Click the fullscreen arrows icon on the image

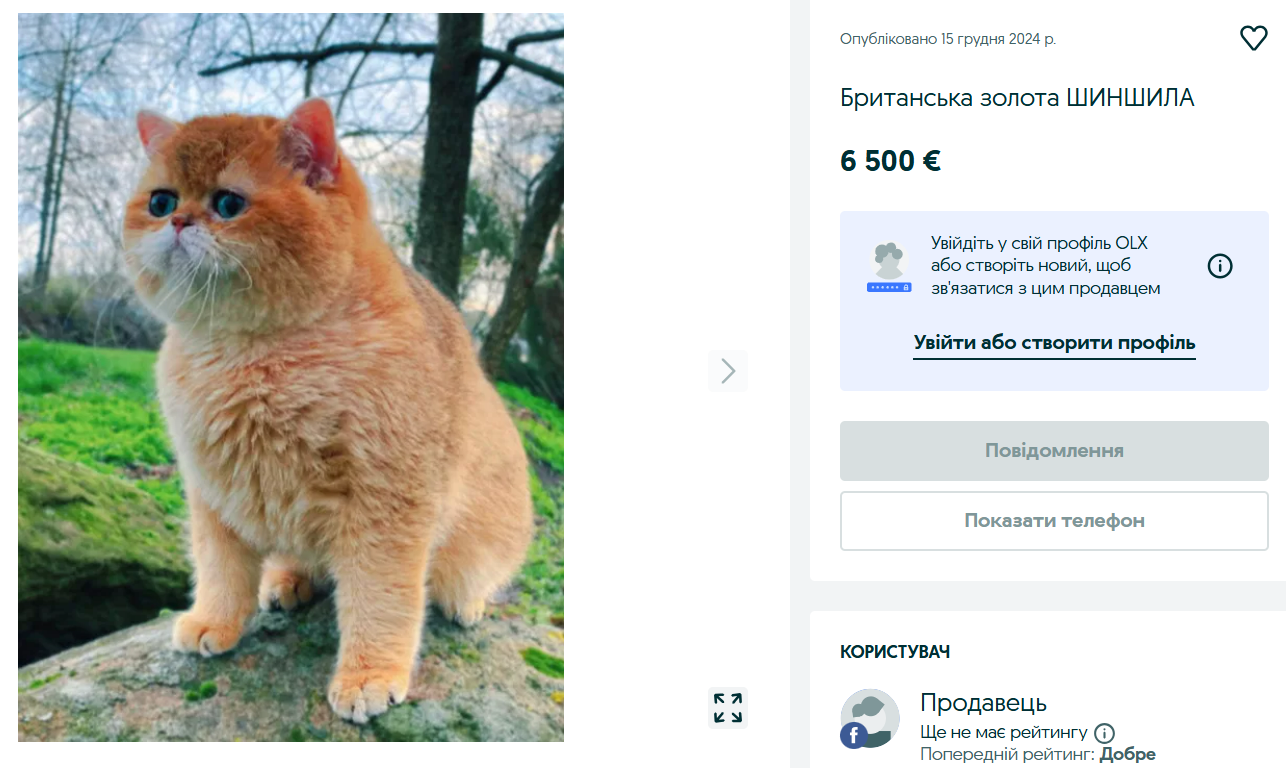(729, 707)
